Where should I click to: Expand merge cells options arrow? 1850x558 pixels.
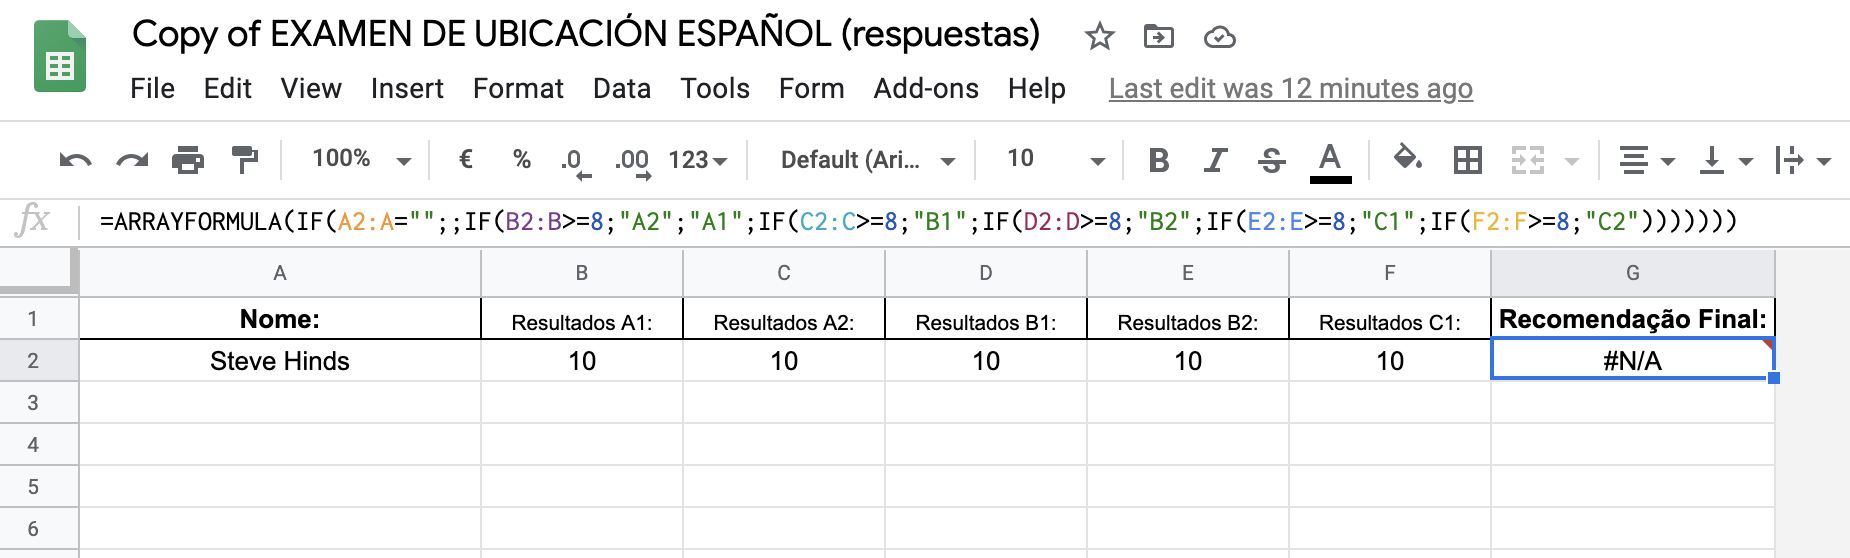[1572, 161]
